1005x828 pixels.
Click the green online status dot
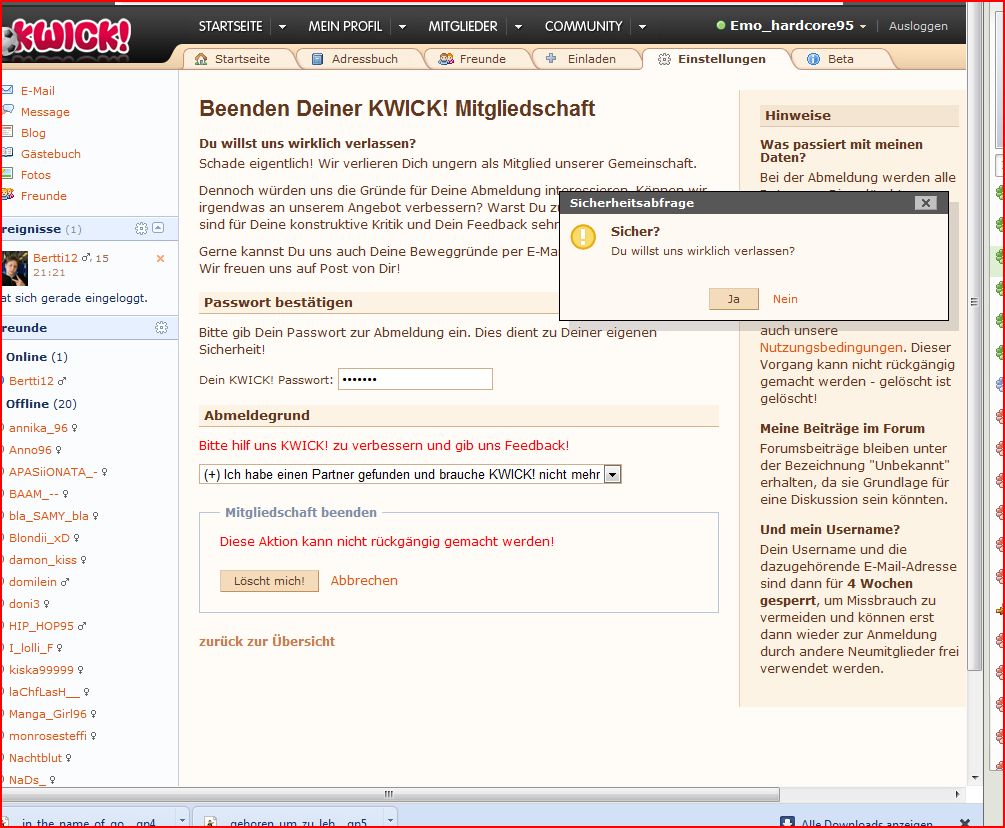tap(720, 26)
